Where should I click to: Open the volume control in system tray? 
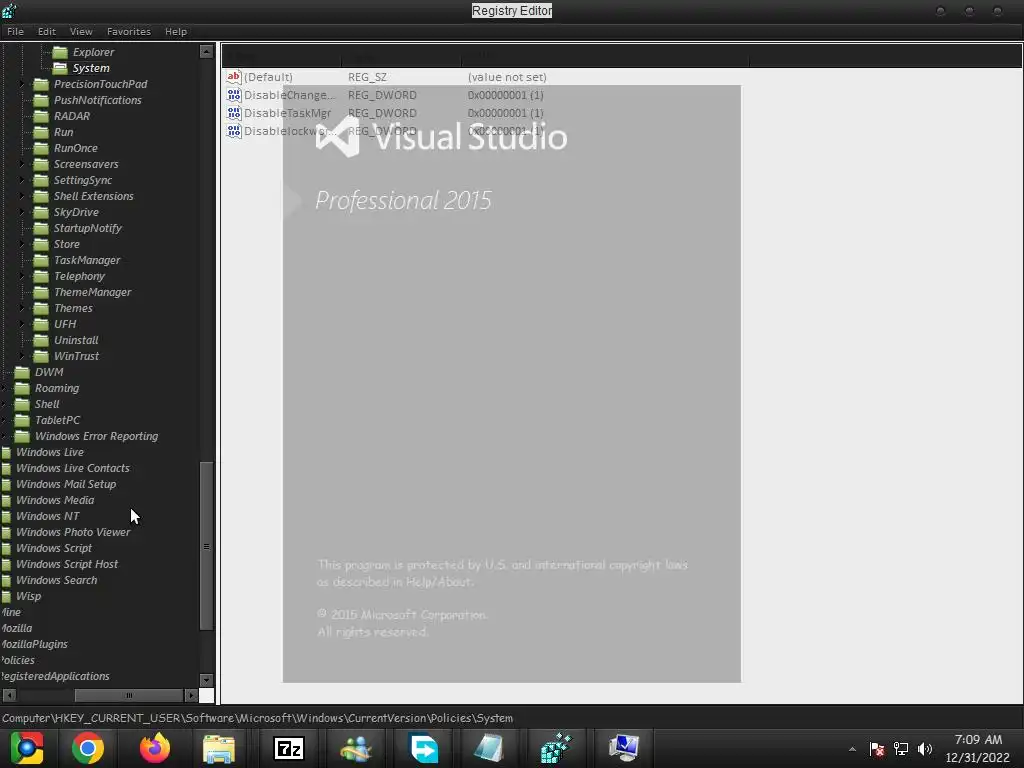pyautogui.click(x=925, y=749)
